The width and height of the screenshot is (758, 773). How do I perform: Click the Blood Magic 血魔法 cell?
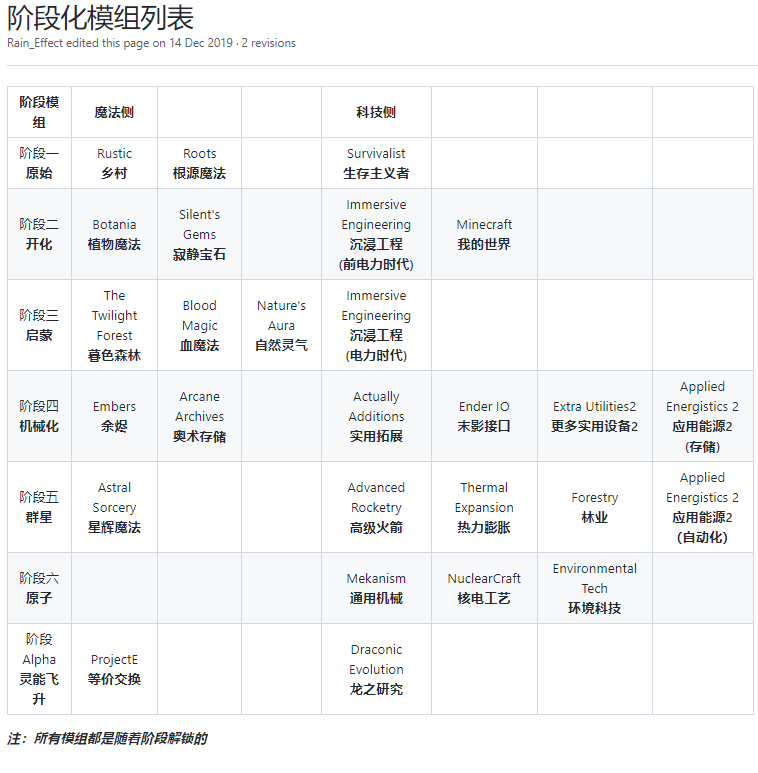tap(200, 325)
